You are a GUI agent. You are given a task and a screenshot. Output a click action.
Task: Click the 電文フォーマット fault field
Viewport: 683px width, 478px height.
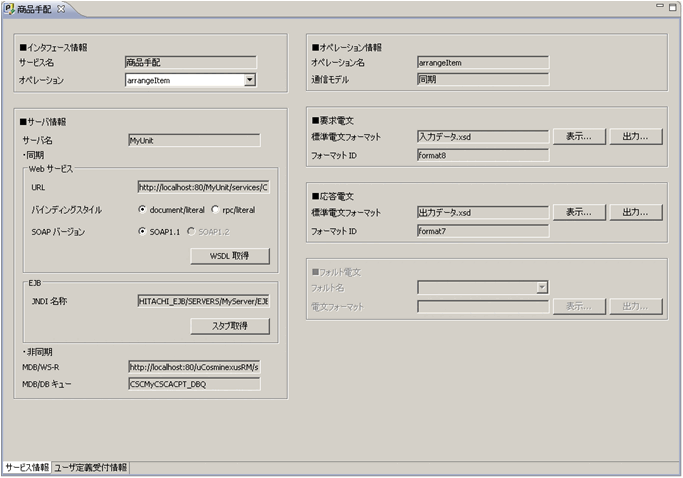483,306
